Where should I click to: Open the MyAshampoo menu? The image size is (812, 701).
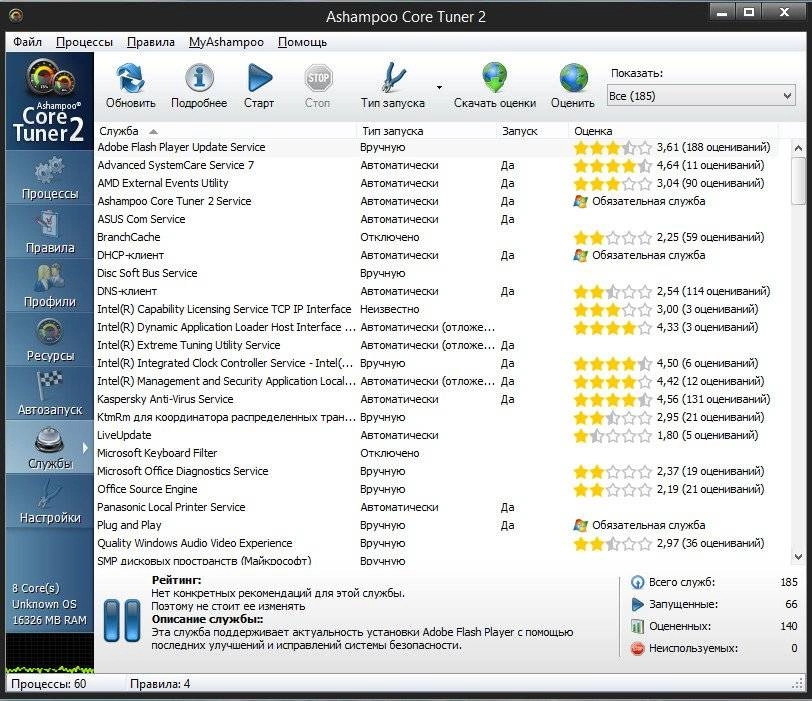pyautogui.click(x=226, y=42)
